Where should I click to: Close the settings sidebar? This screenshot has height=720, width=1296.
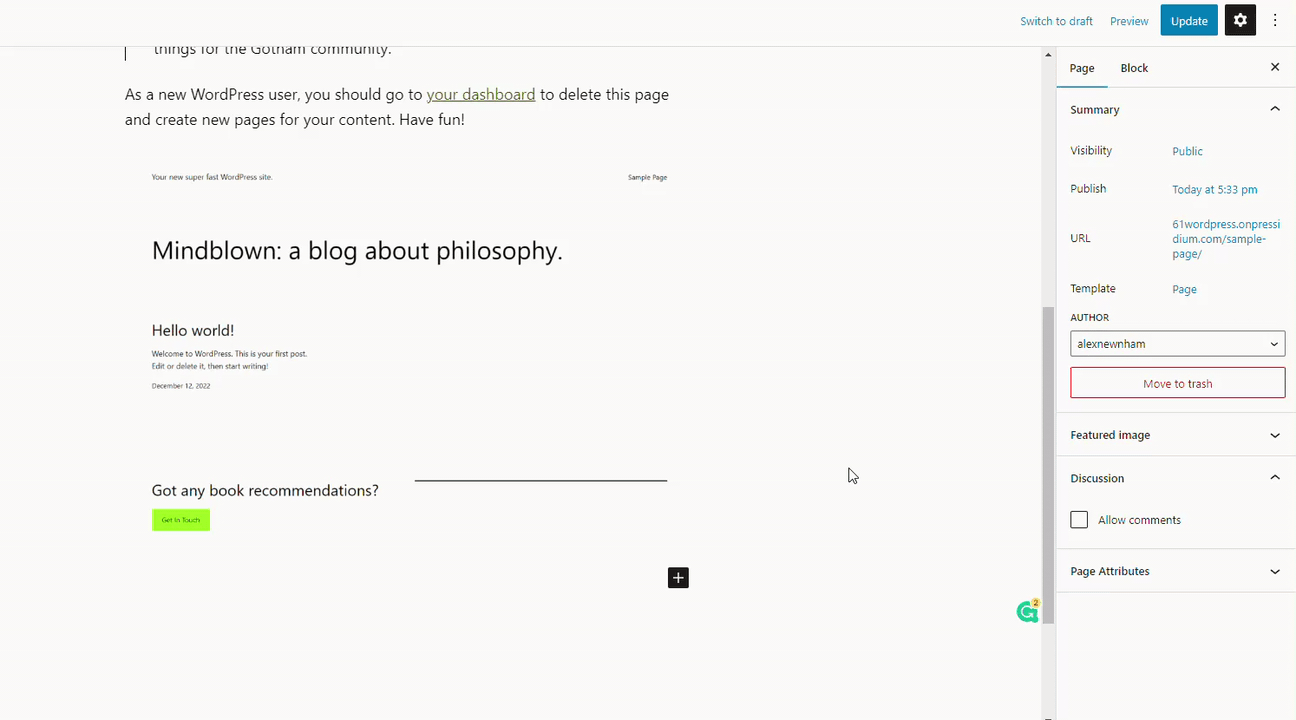pos(1275,67)
